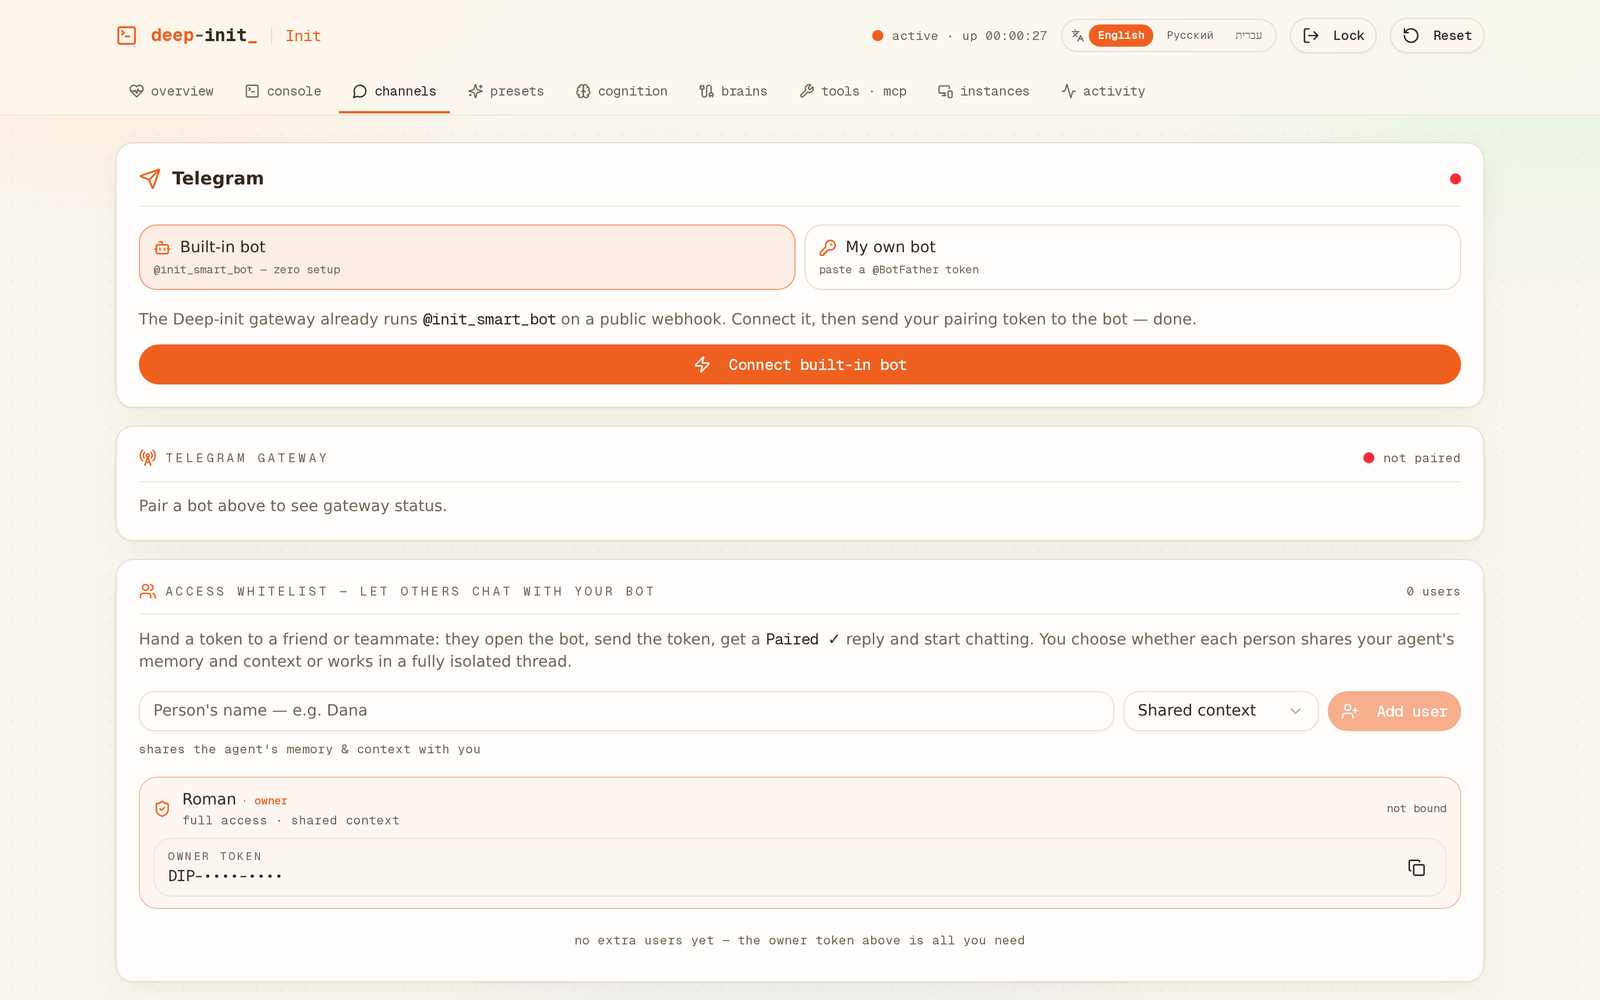Click the red status dot in Telegram card
The height and width of the screenshot is (1000, 1600).
[1455, 179]
